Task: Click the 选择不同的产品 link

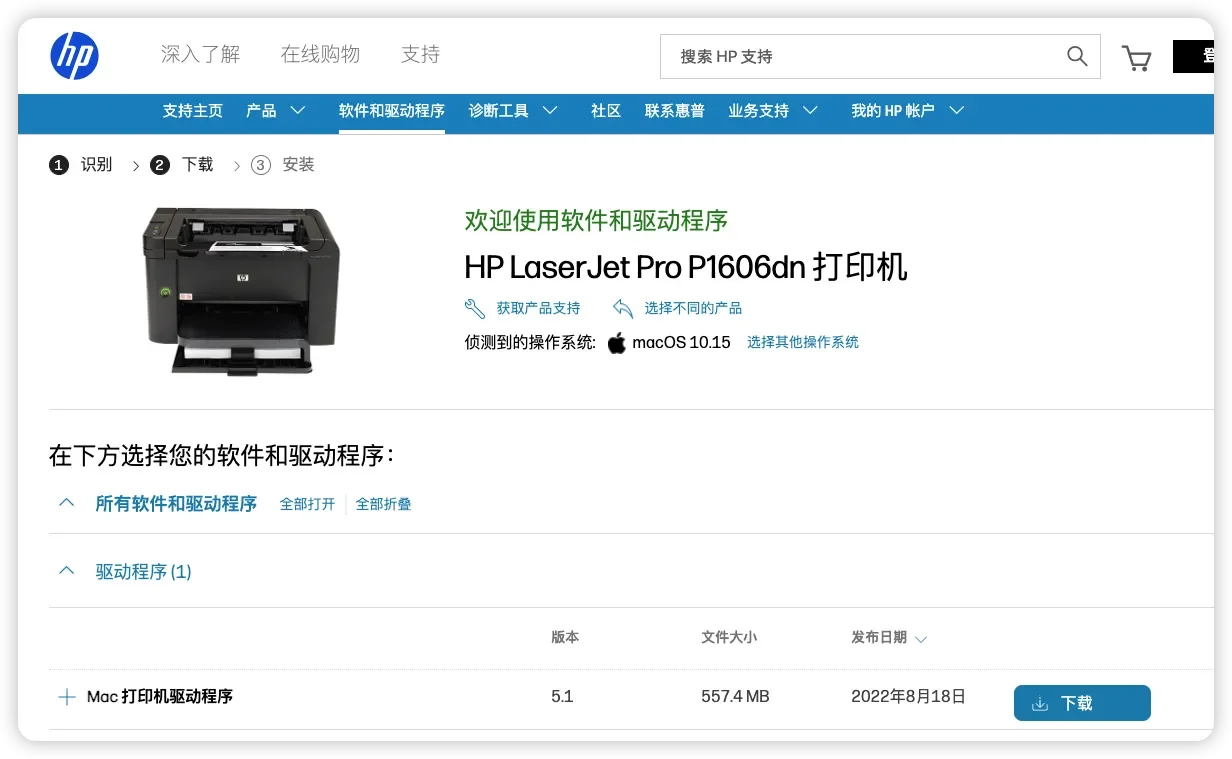Action: [x=693, y=308]
